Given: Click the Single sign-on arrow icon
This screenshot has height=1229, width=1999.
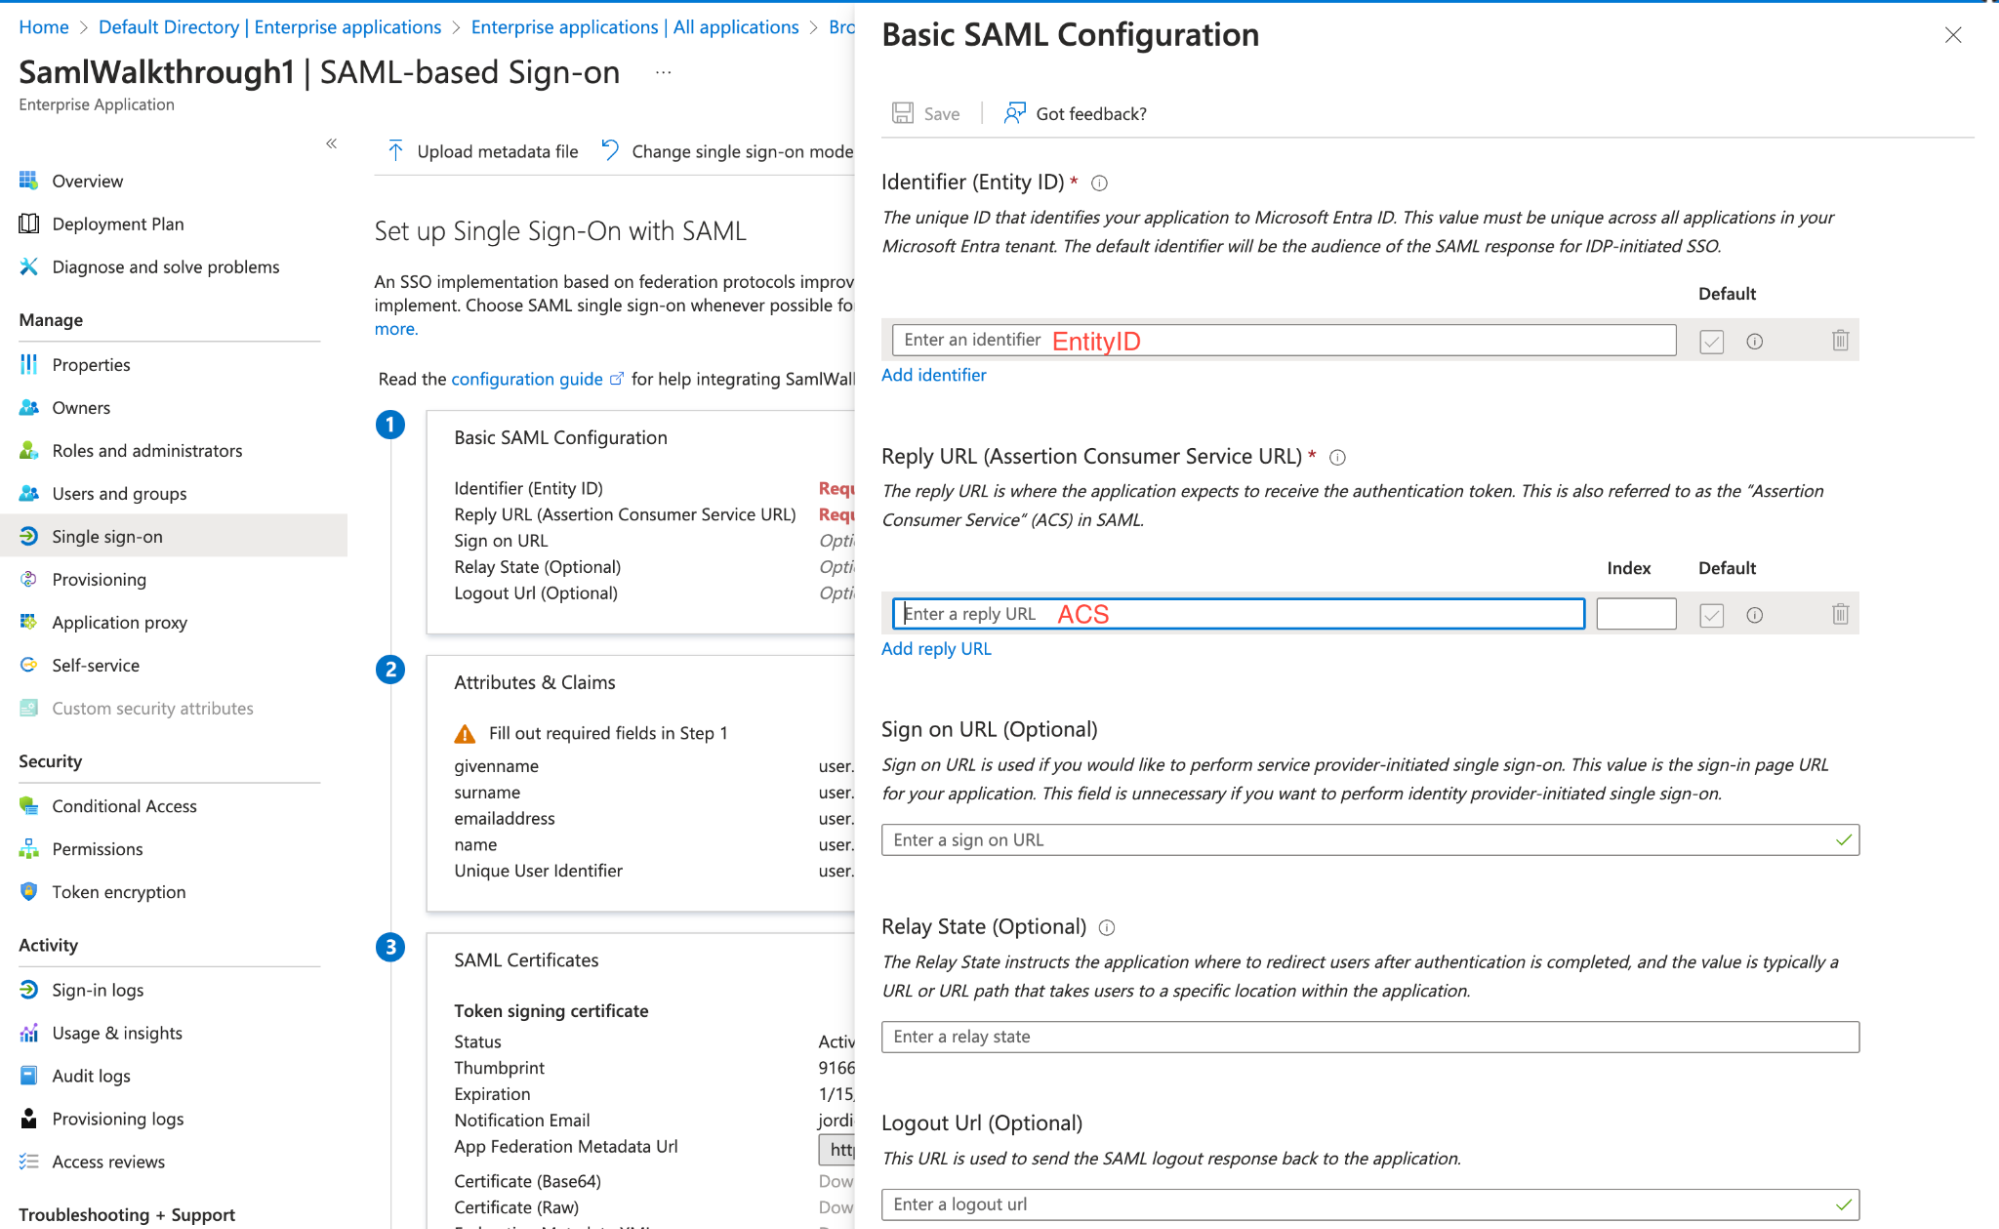Looking at the screenshot, I should [x=28, y=537].
